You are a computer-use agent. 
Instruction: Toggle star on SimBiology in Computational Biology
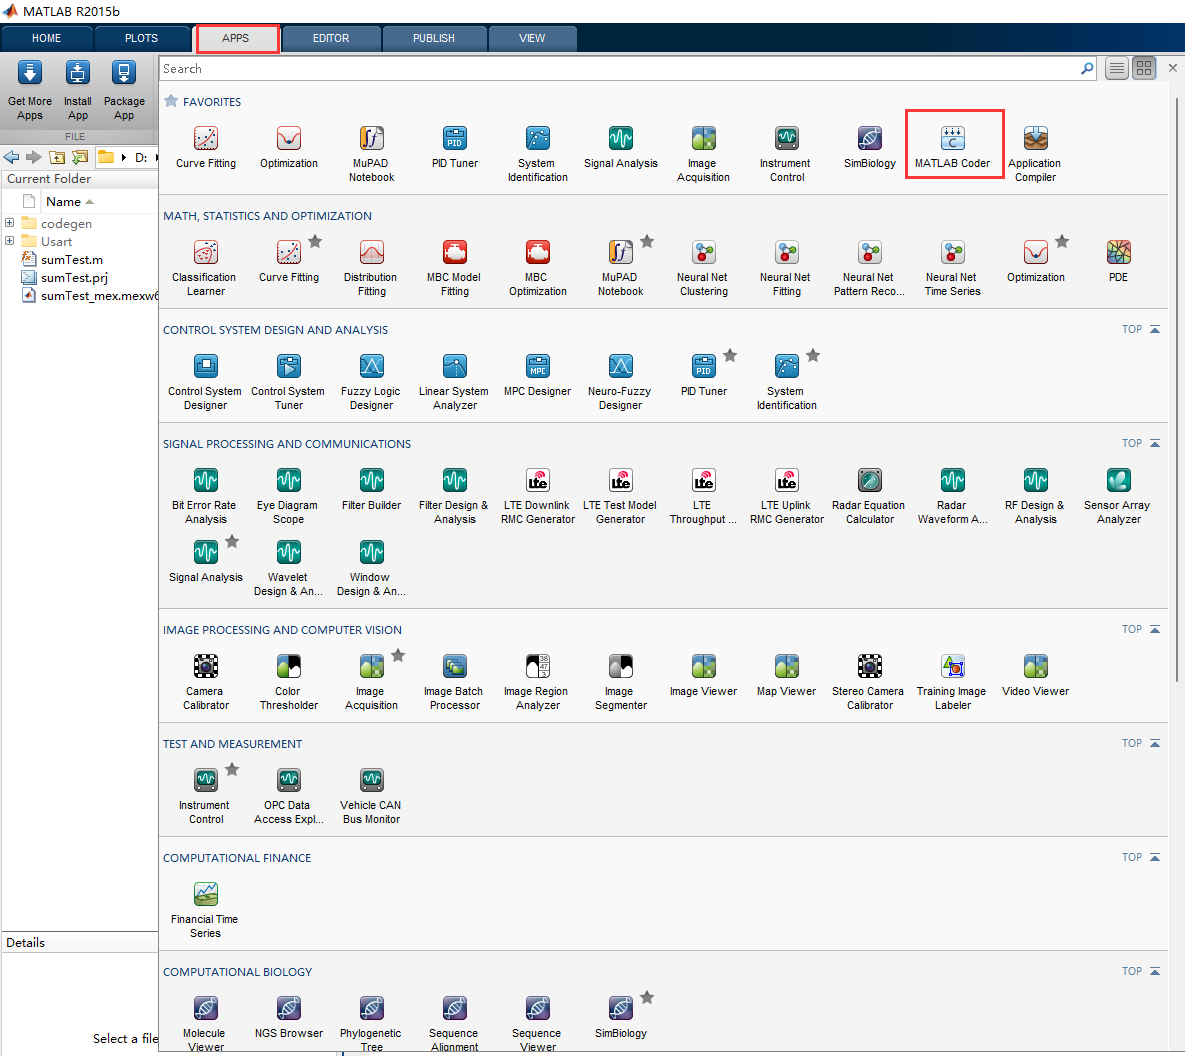click(647, 998)
